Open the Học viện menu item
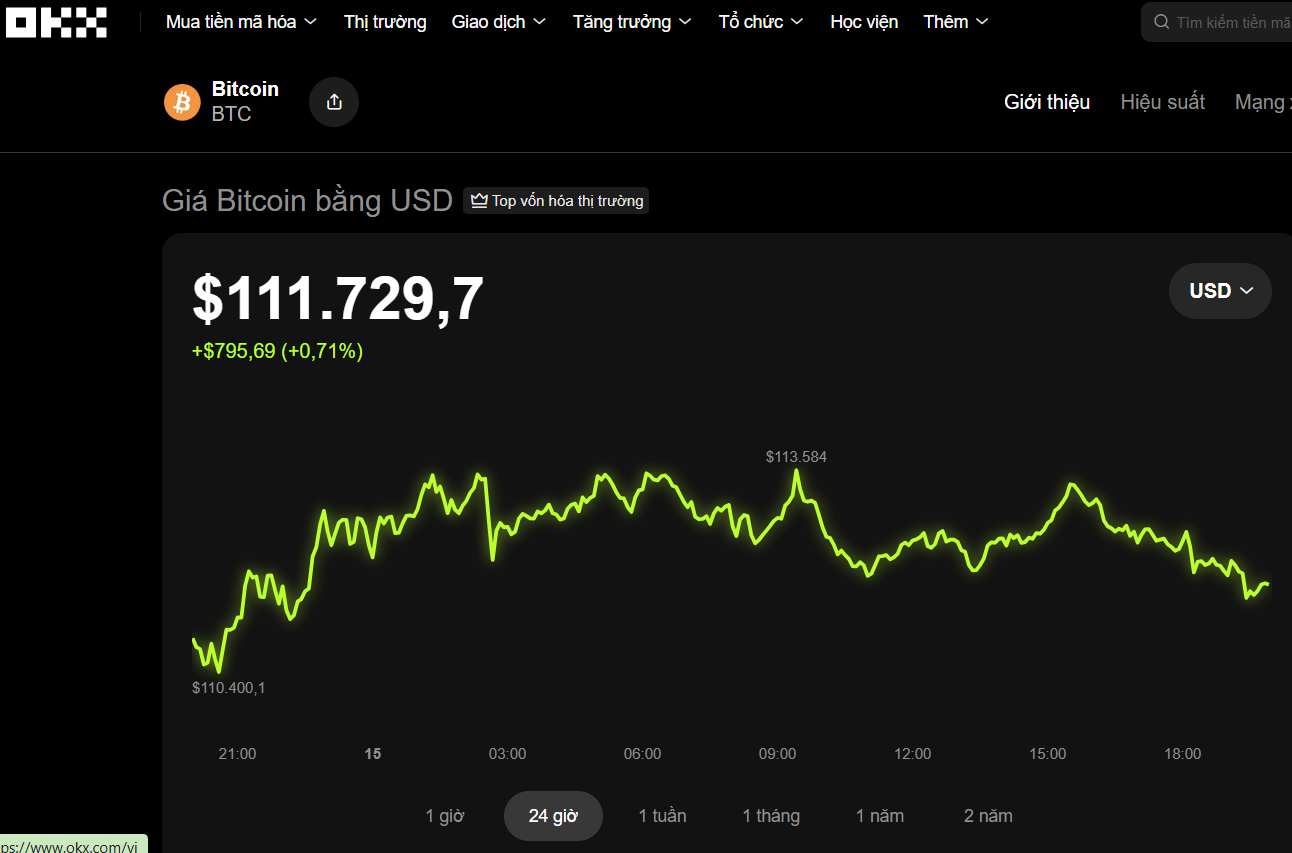1292x853 pixels. pyautogui.click(x=864, y=22)
